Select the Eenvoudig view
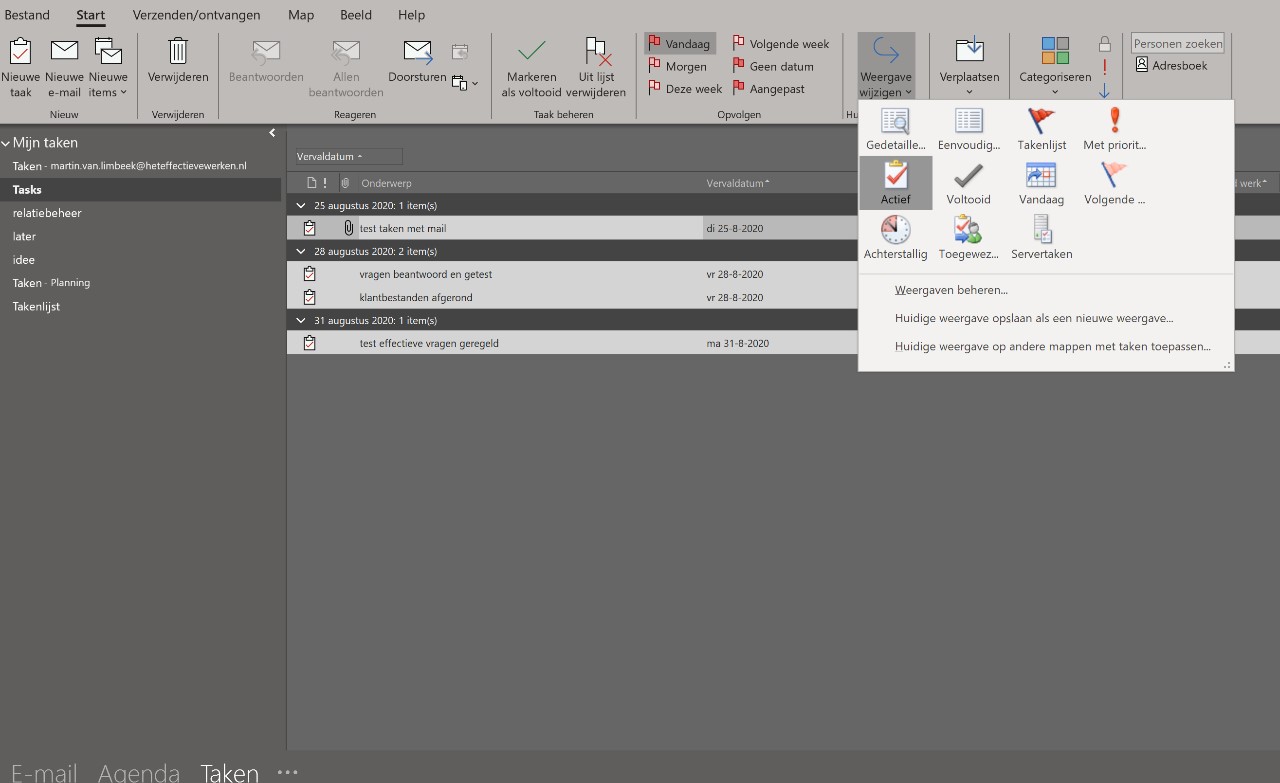Viewport: 1280px width, 783px height. (969, 129)
